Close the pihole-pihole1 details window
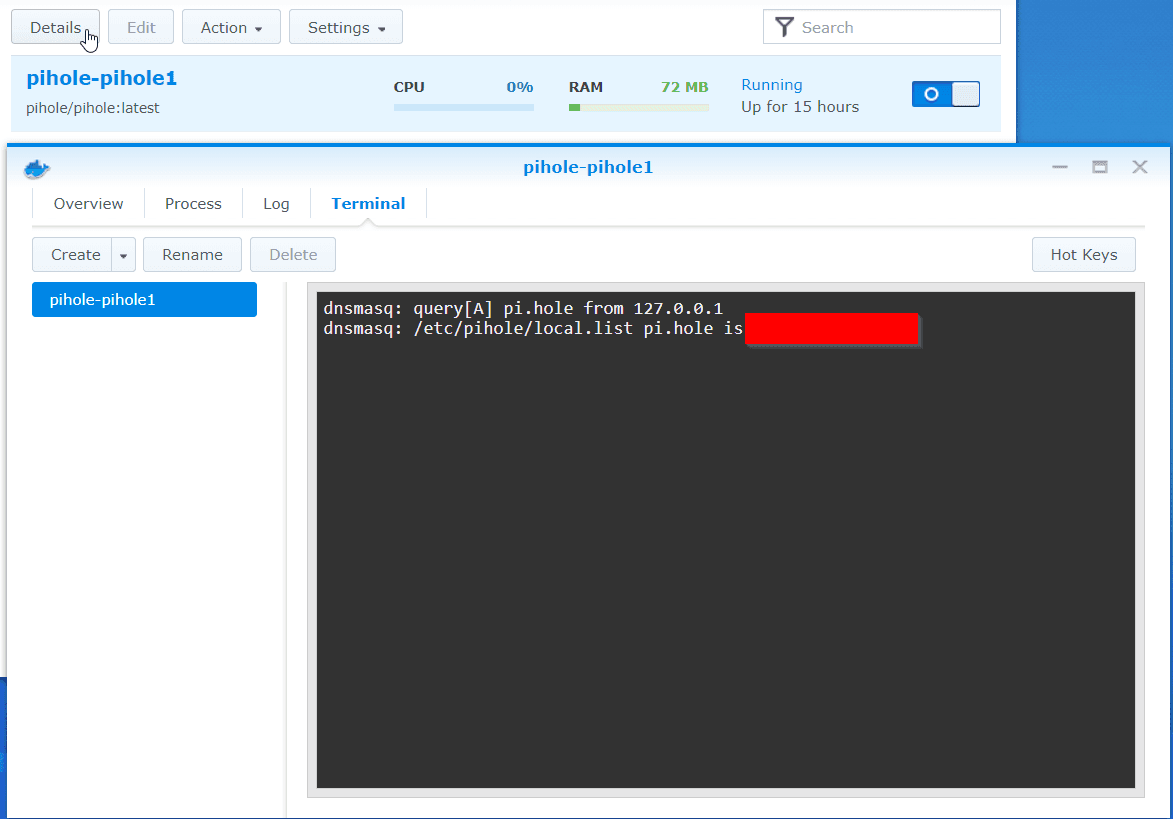The height and width of the screenshot is (819, 1173). pos(1139,167)
